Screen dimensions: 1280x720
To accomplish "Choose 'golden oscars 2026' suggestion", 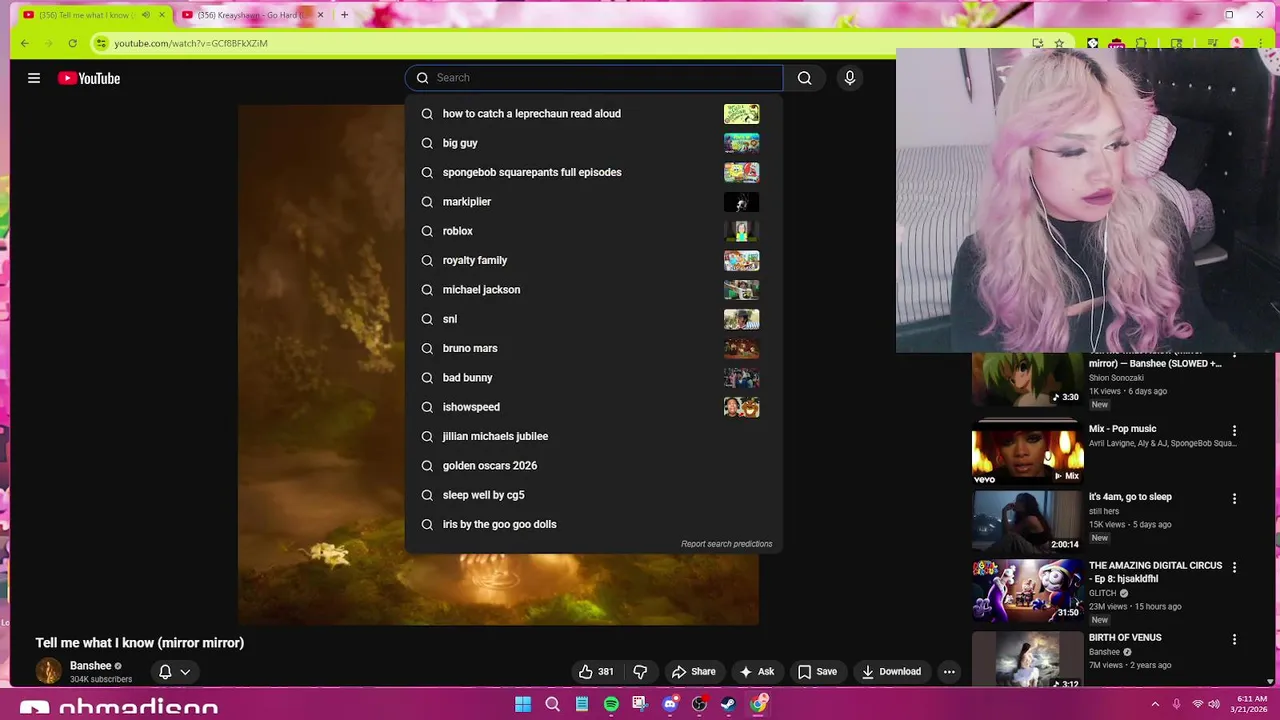I will click(594, 466).
